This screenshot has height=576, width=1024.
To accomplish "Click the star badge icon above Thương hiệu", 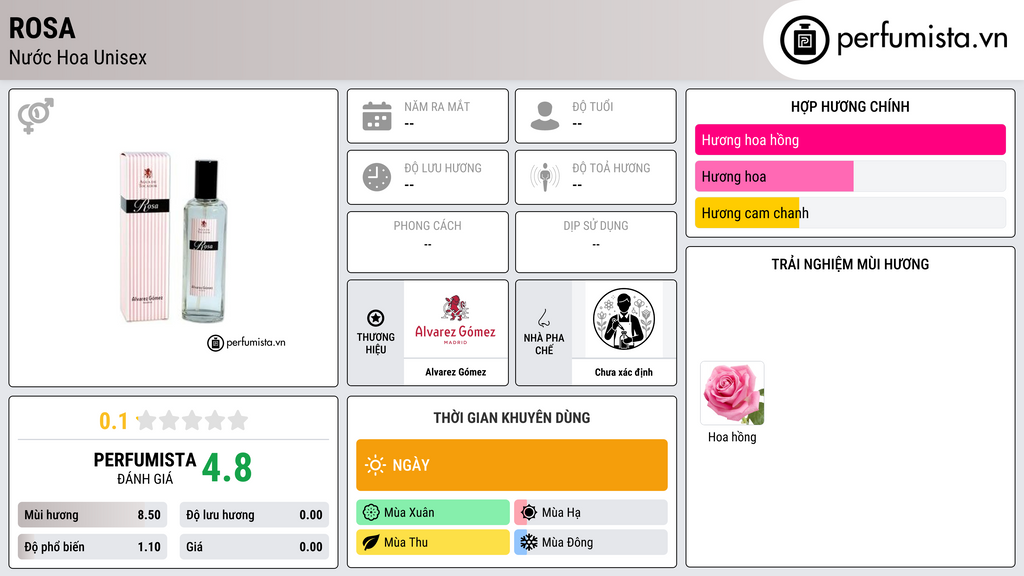I will 376,318.
